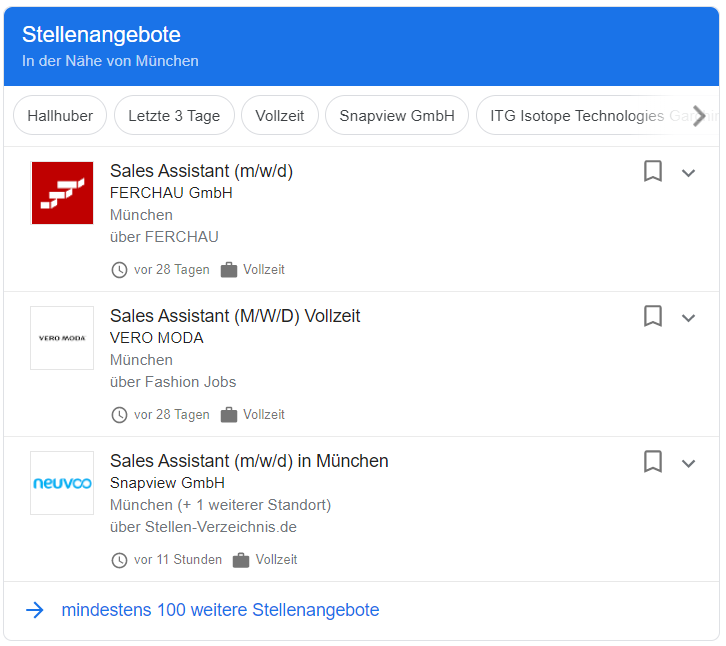Open mindestens 100 weitere Stellenangebote link

pyautogui.click(x=220, y=610)
